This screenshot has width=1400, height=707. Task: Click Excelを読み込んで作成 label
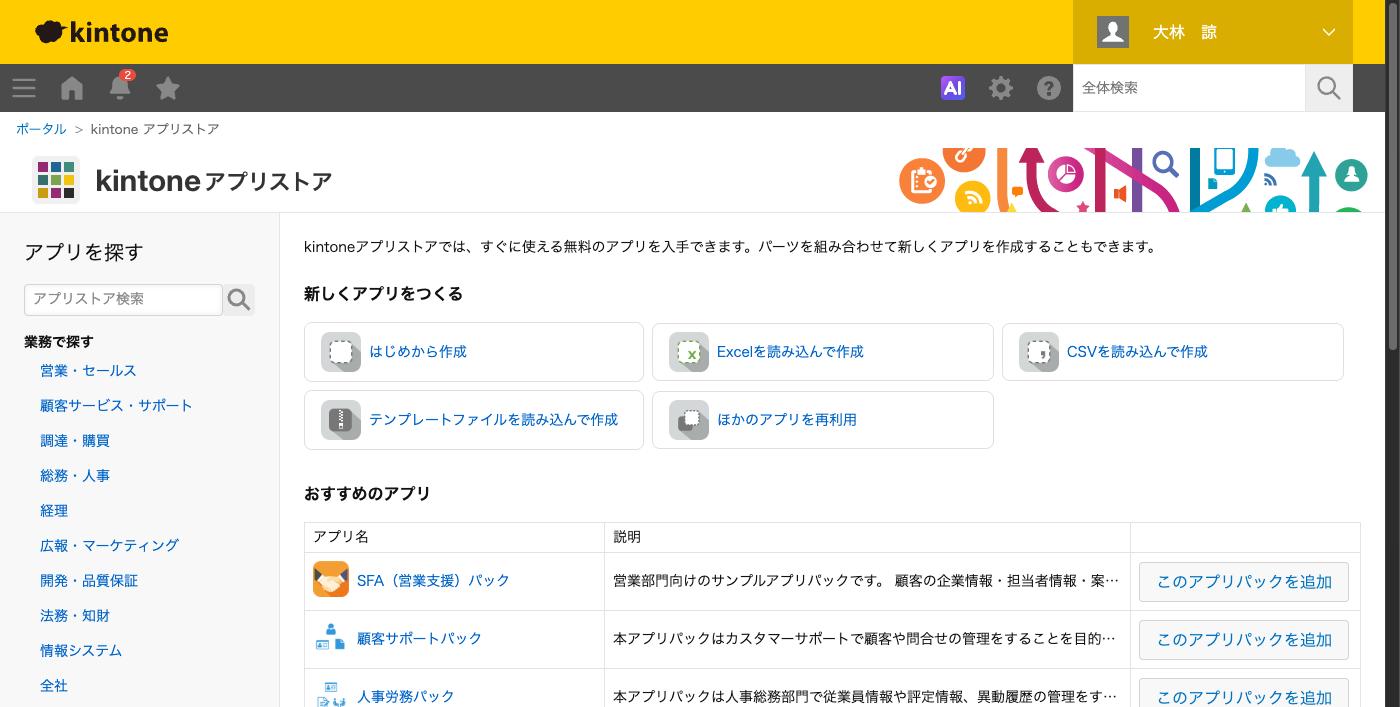pyautogui.click(x=790, y=352)
